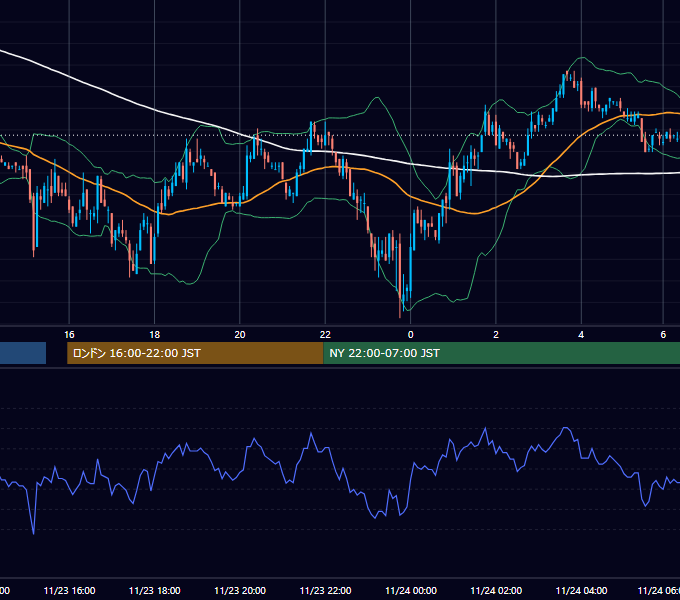Select the NY 22:00-07:00 JST session bar

(501, 353)
